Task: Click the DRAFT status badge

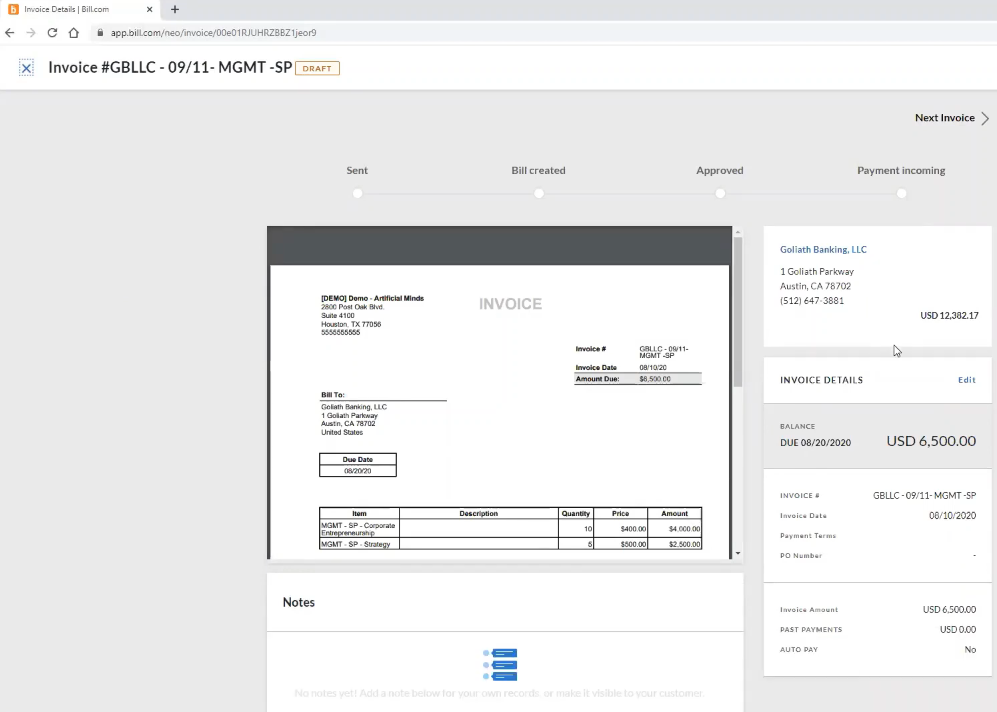Action: click(317, 68)
